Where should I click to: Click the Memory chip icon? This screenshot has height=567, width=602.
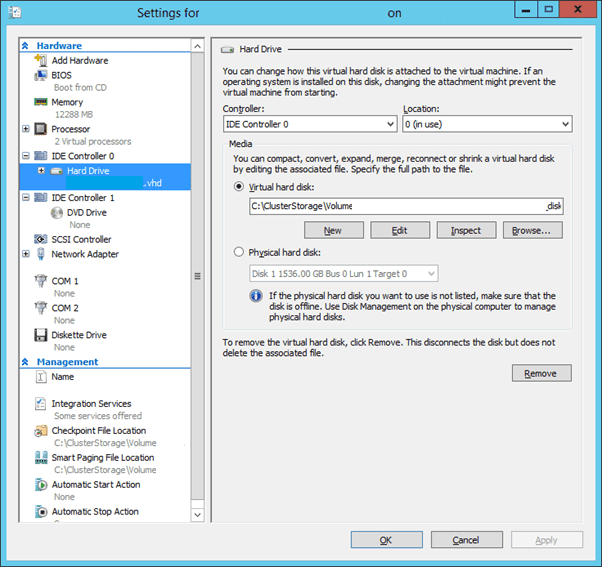(x=40, y=102)
